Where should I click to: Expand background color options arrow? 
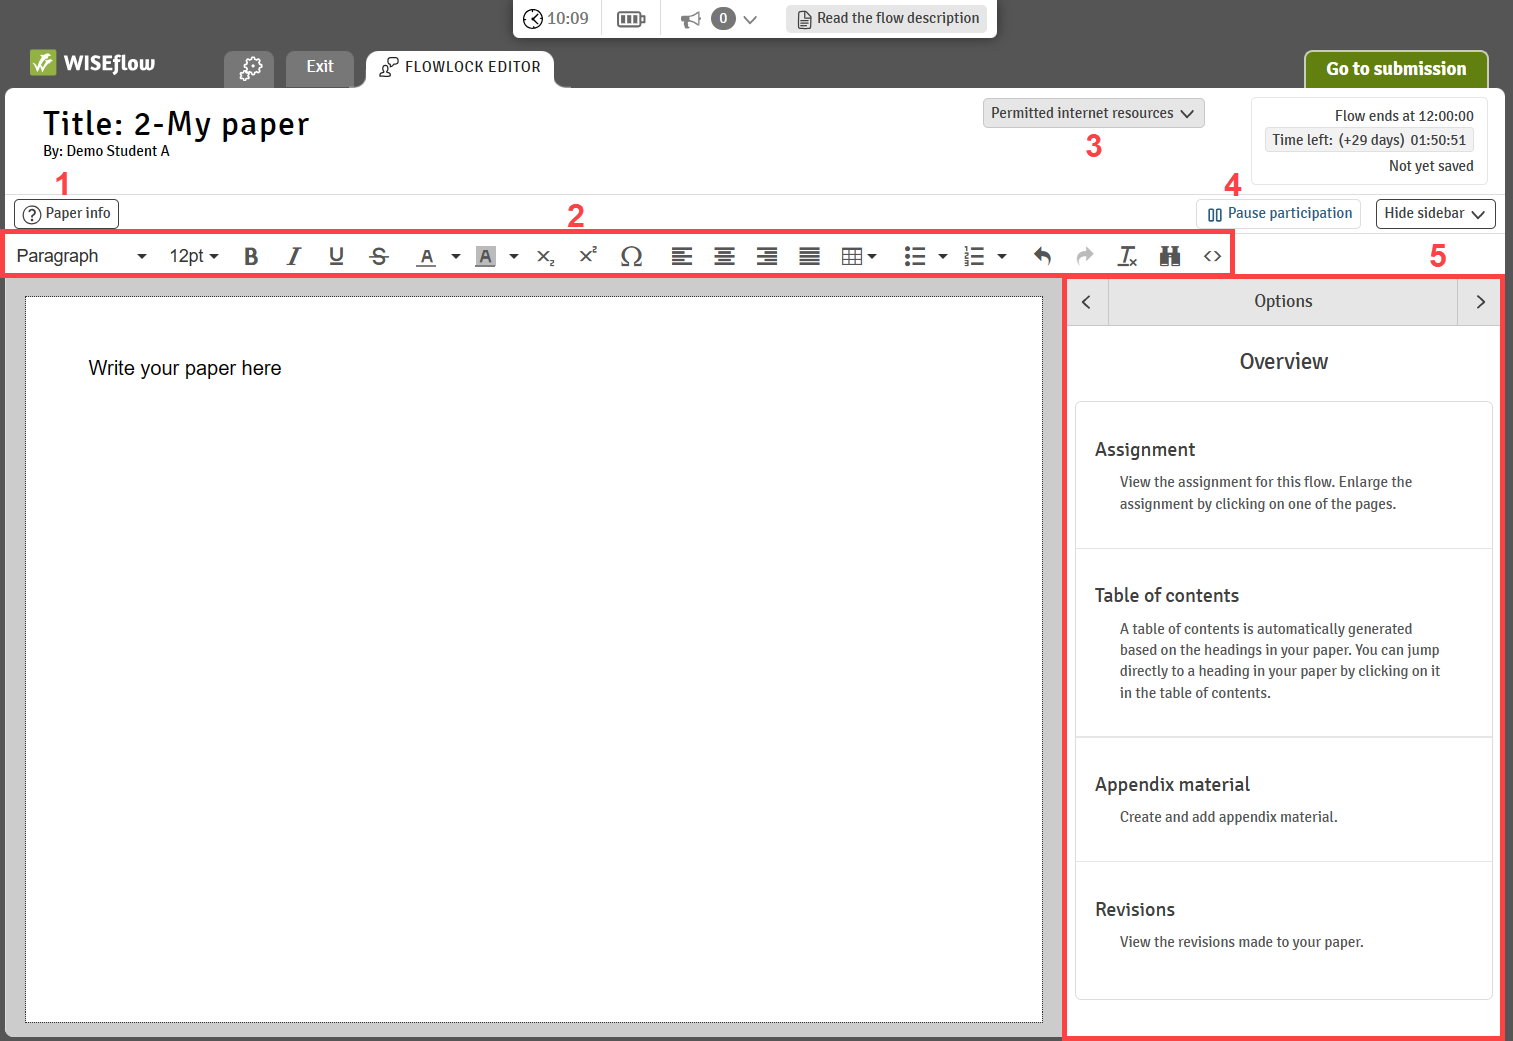coord(514,256)
